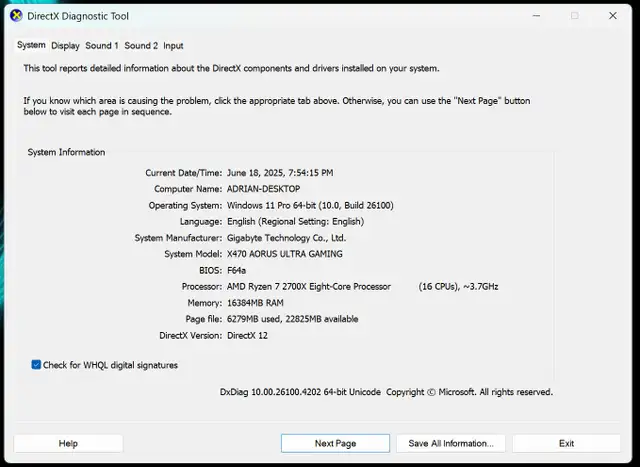The height and width of the screenshot is (467, 640).
Task: Uncheck Check for WHQL digital signatures
Action: click(36, 365)
